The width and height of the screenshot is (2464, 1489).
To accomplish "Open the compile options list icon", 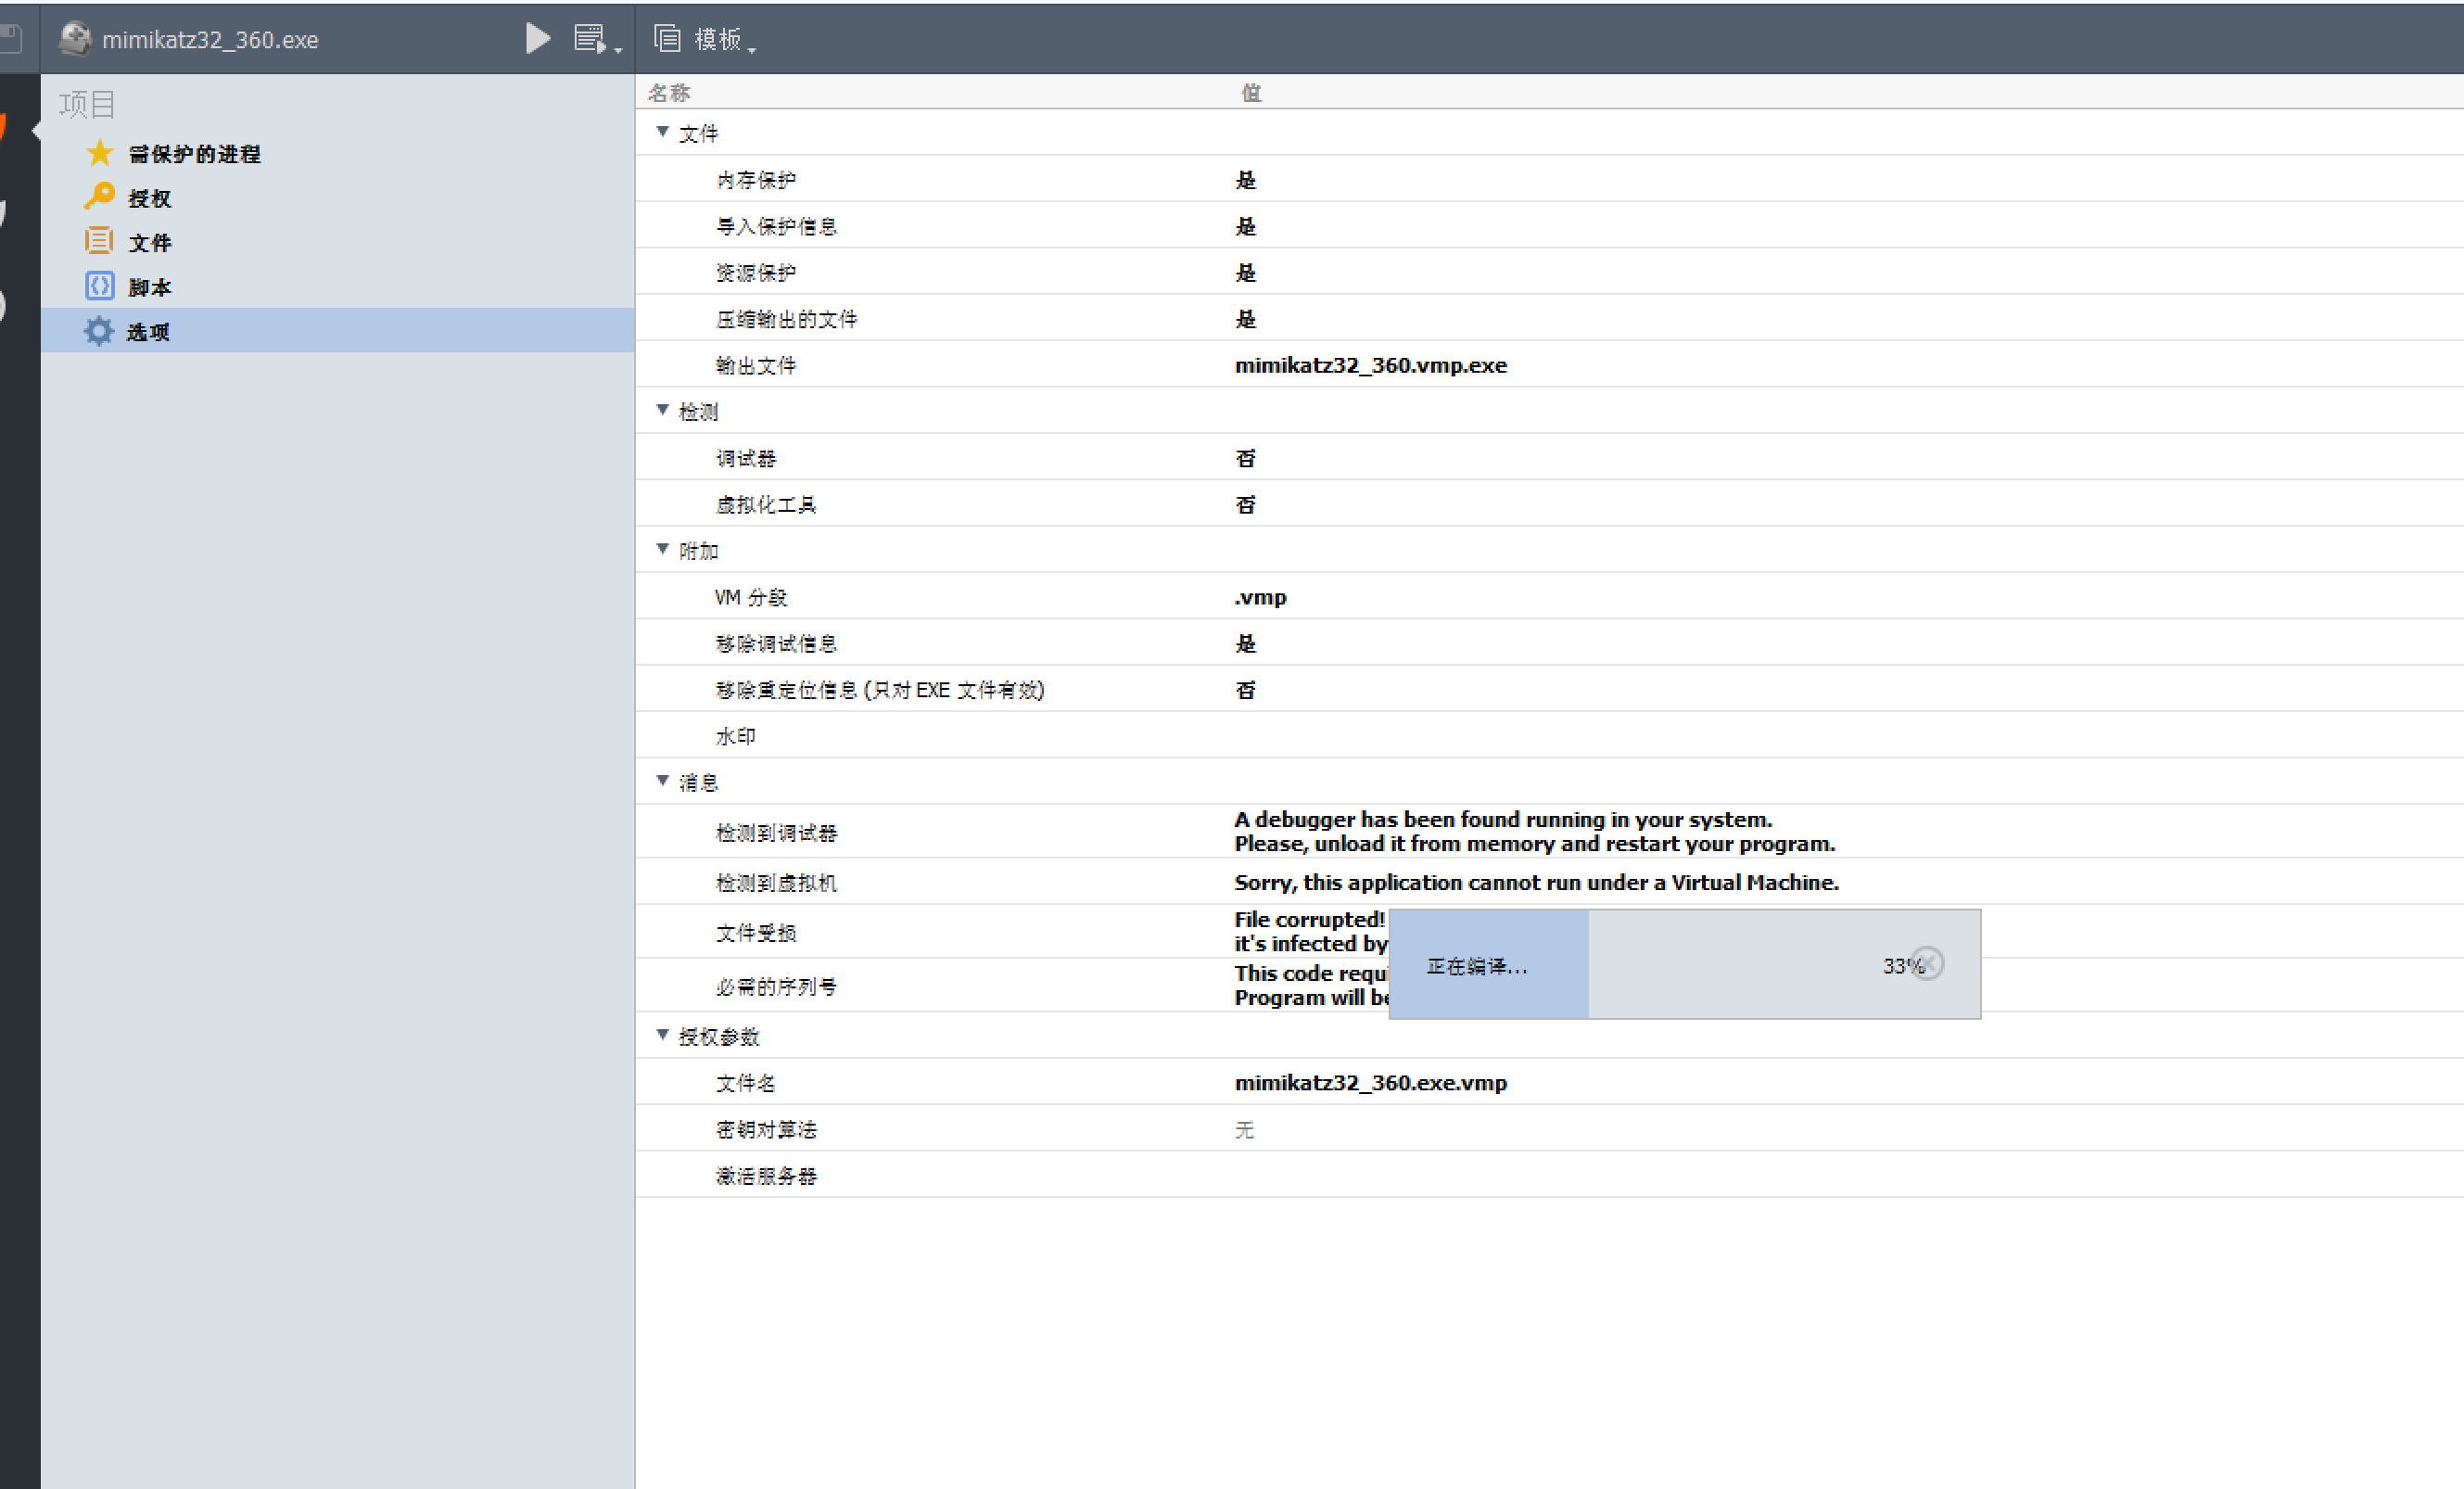I will [x=590, y=39].
